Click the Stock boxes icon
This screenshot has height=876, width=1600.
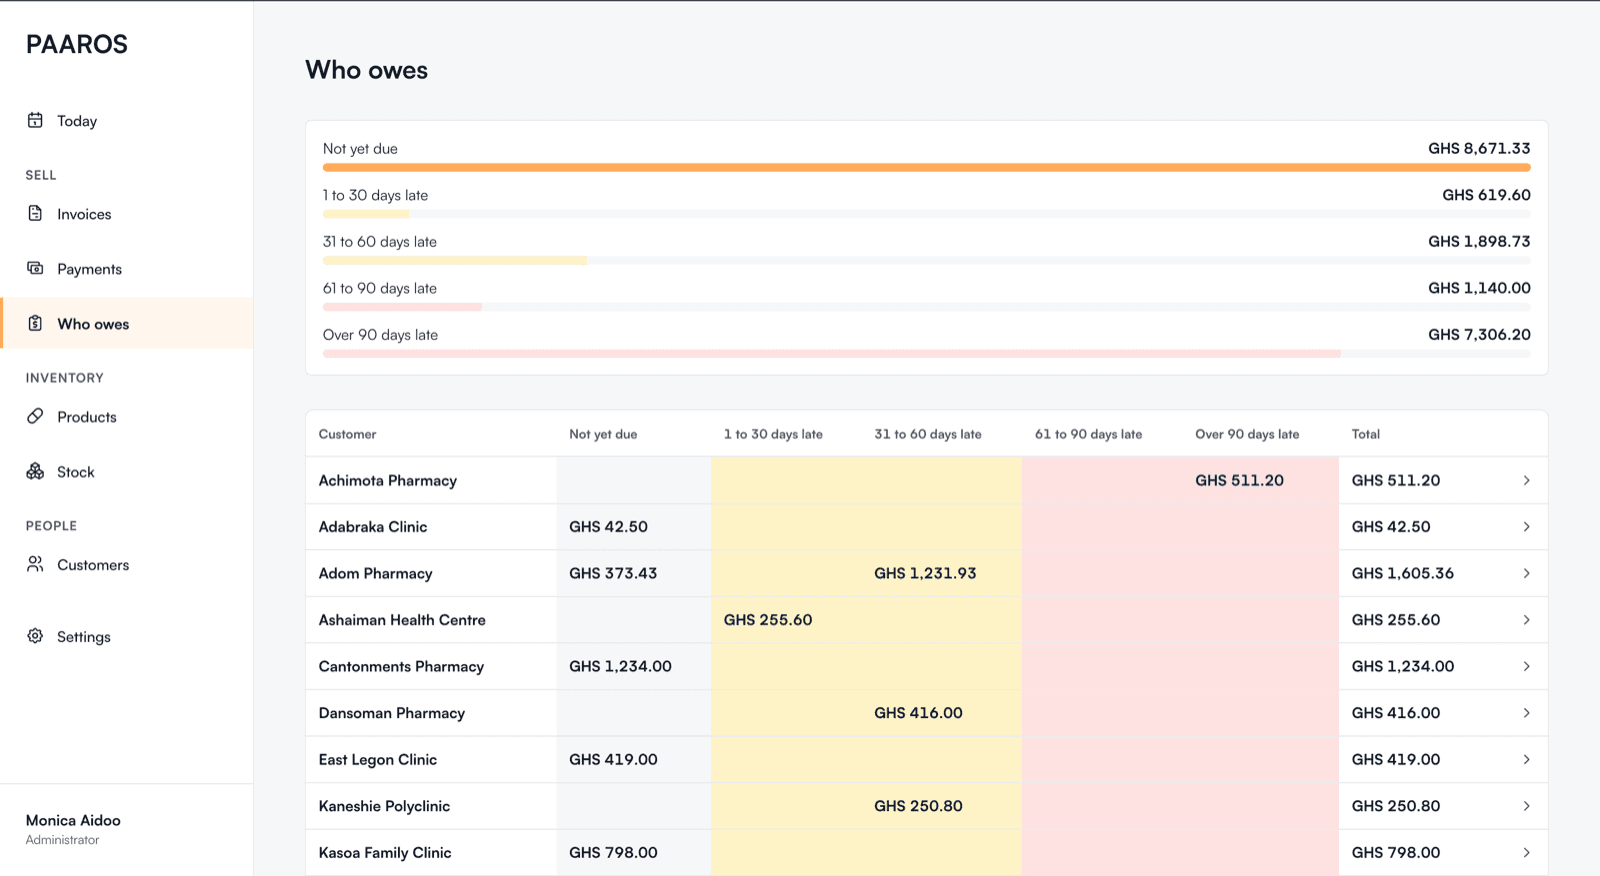point(35,471)
